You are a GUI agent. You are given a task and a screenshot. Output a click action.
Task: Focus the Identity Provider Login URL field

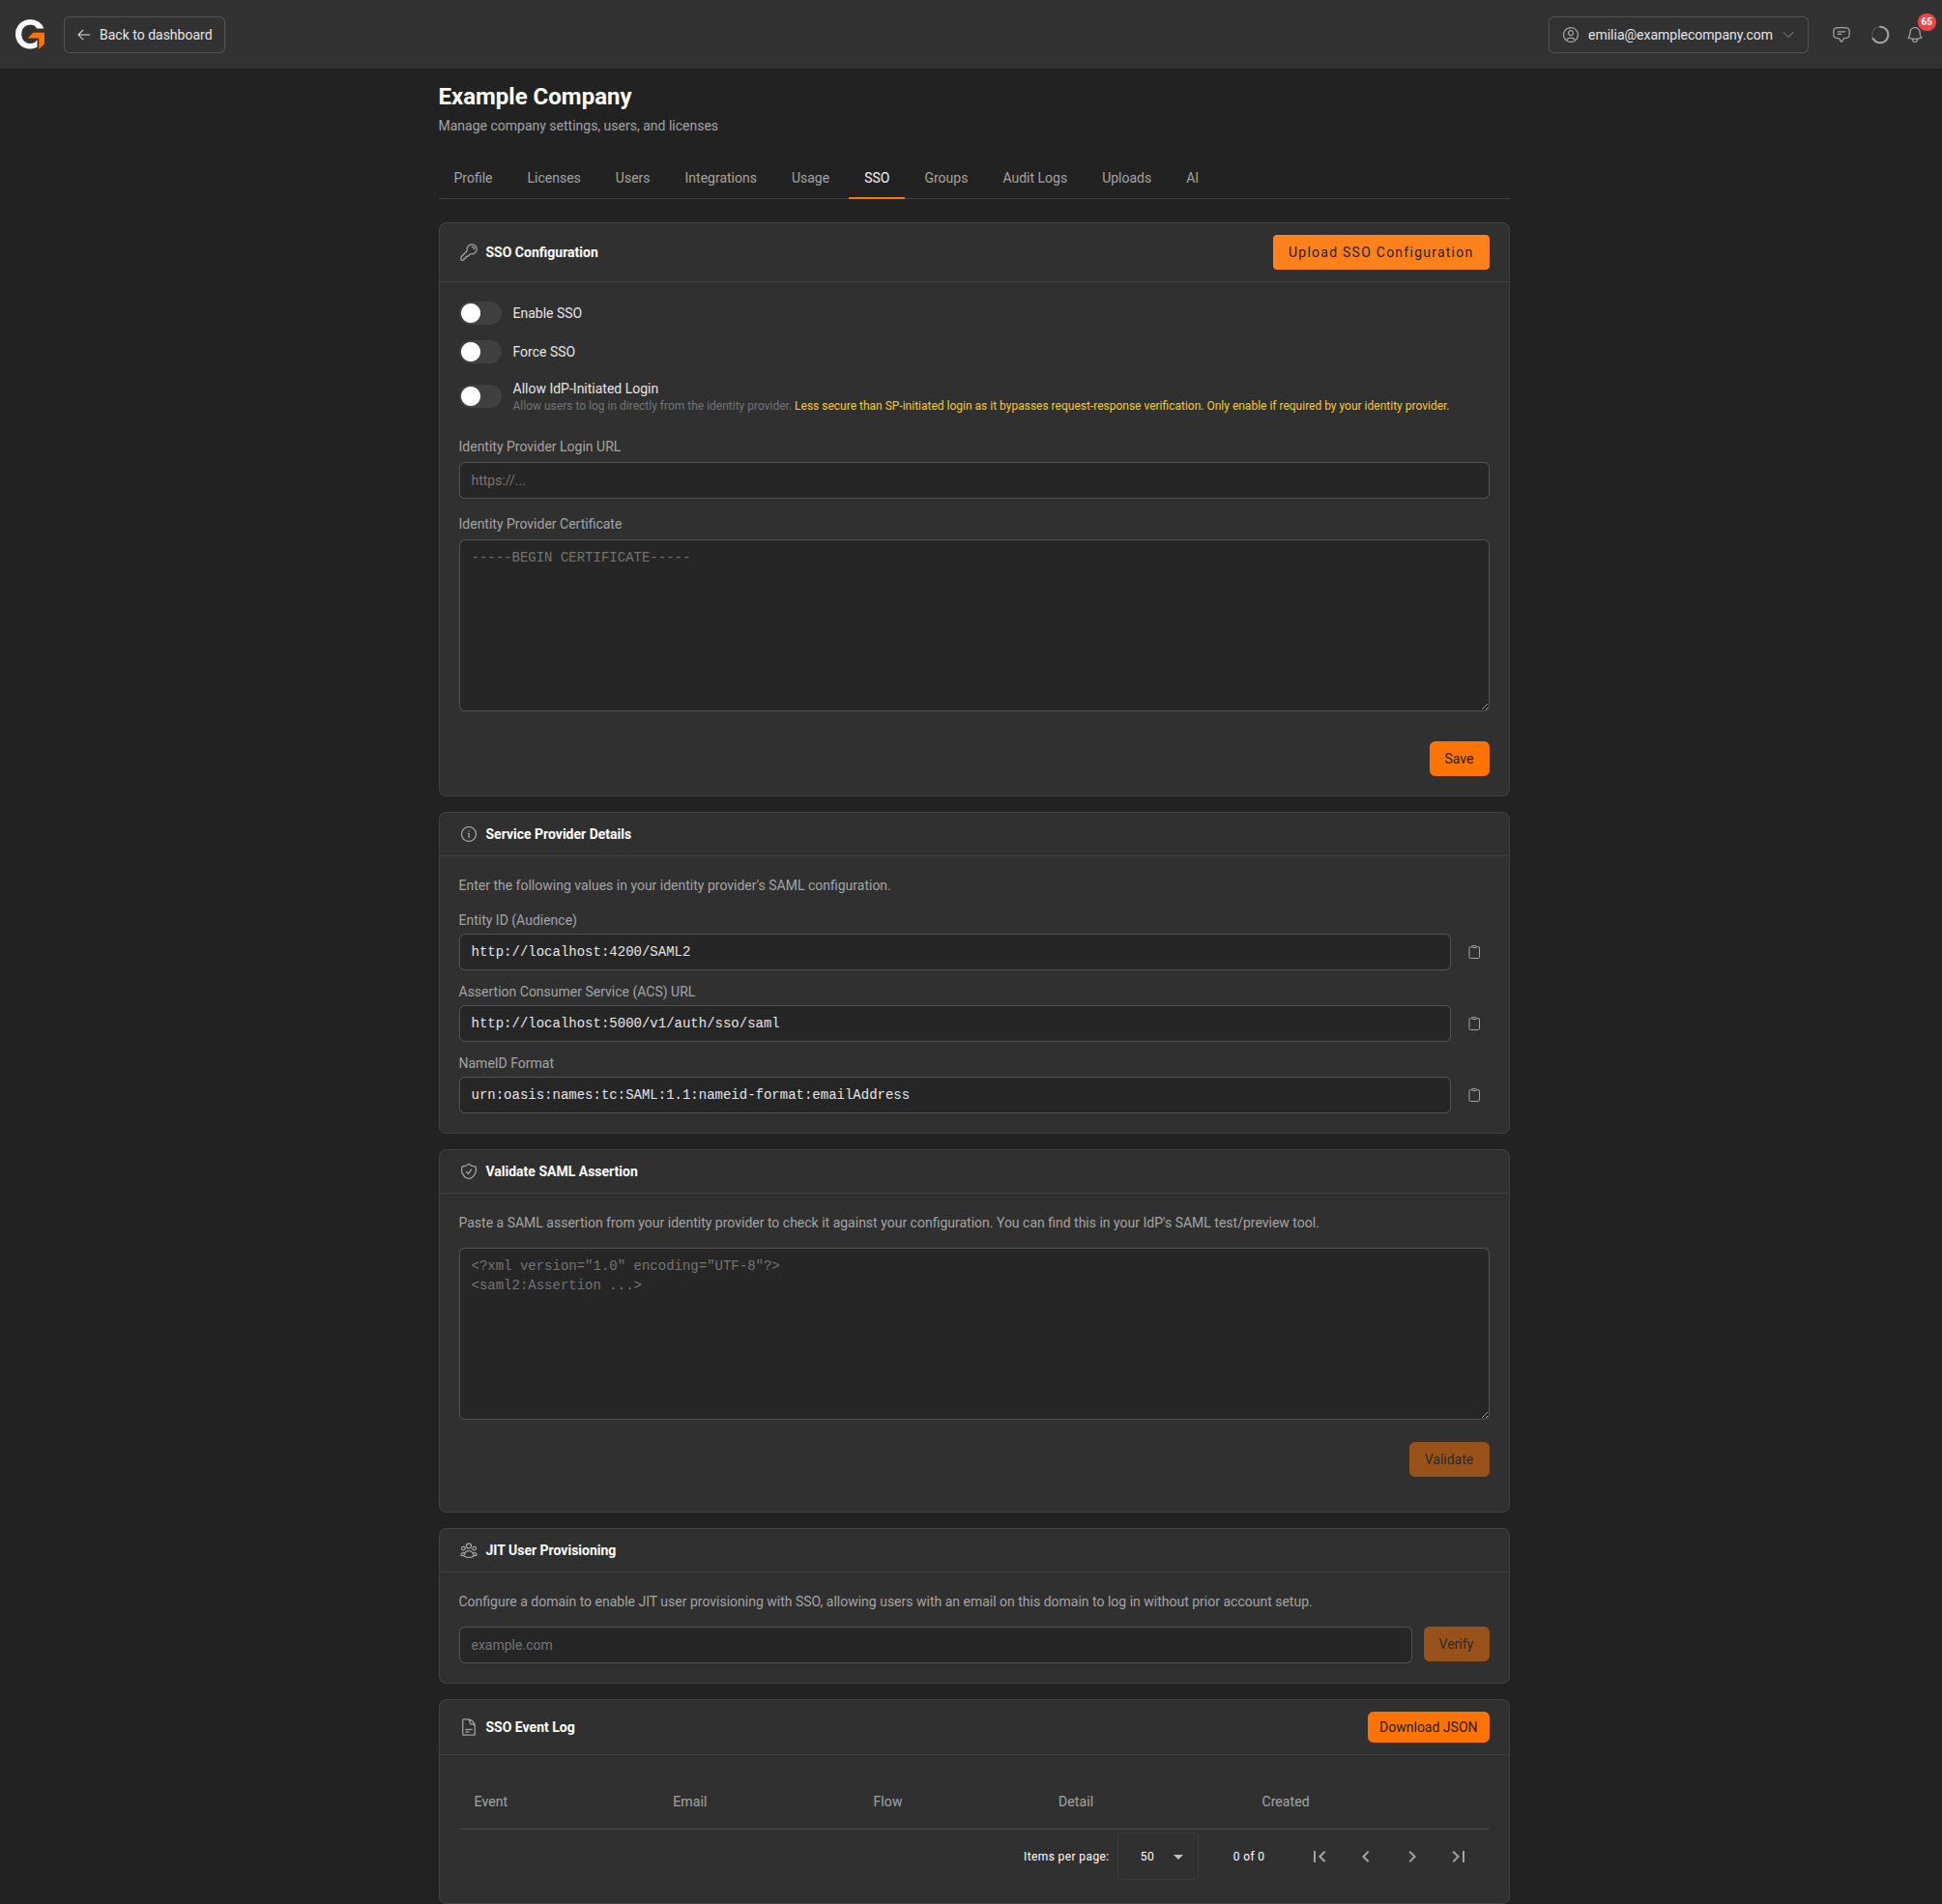click(x=972, y=480)
